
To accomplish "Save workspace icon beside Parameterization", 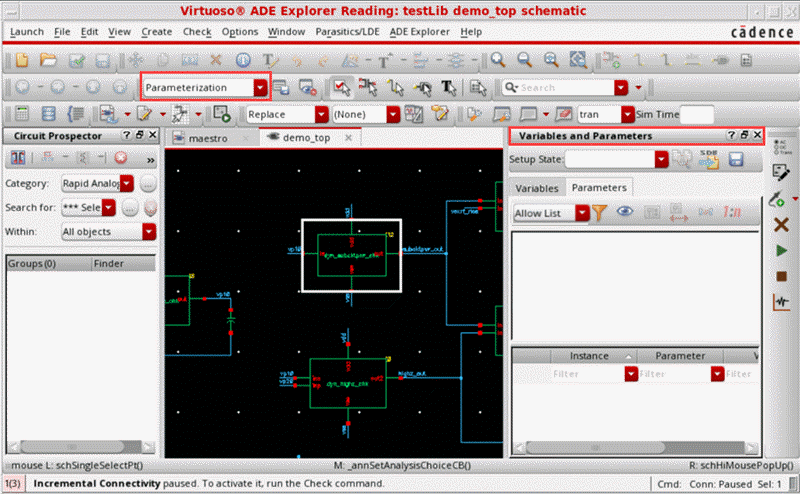I will coord(281,88).
